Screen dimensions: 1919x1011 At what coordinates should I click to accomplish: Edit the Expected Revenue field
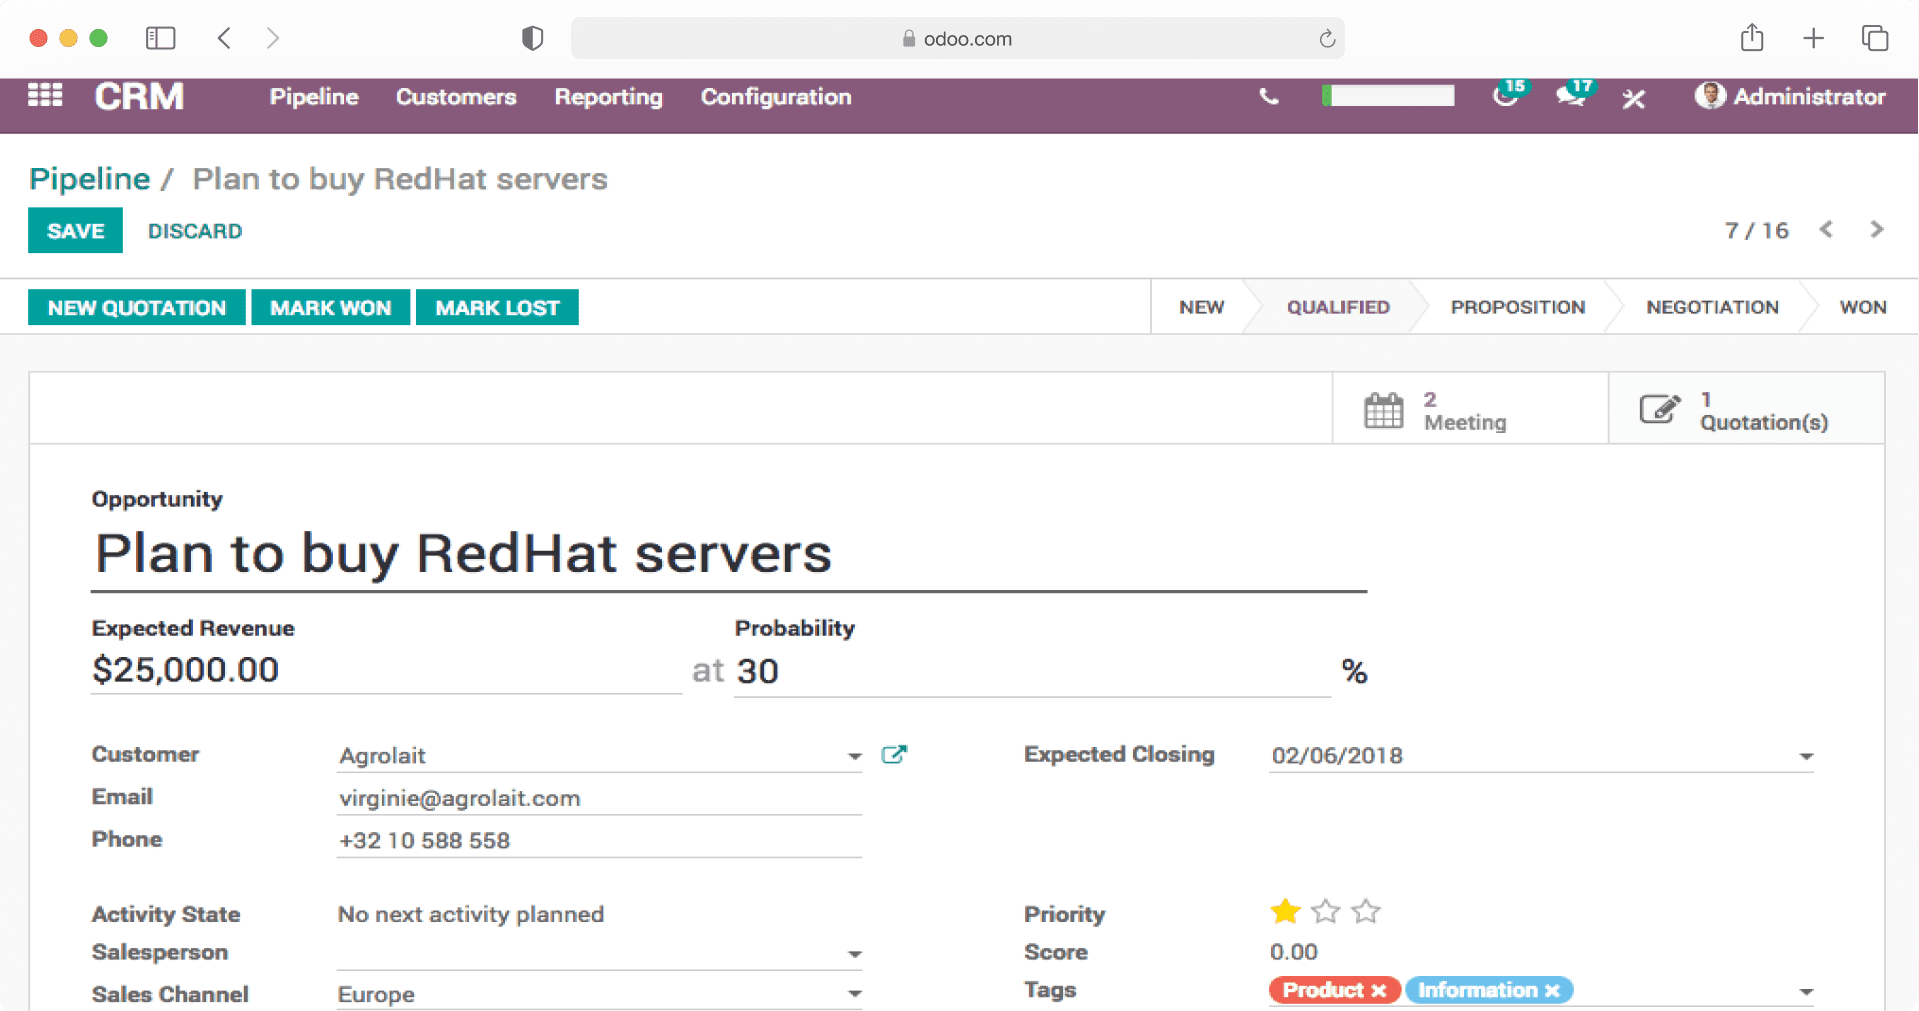386,670
